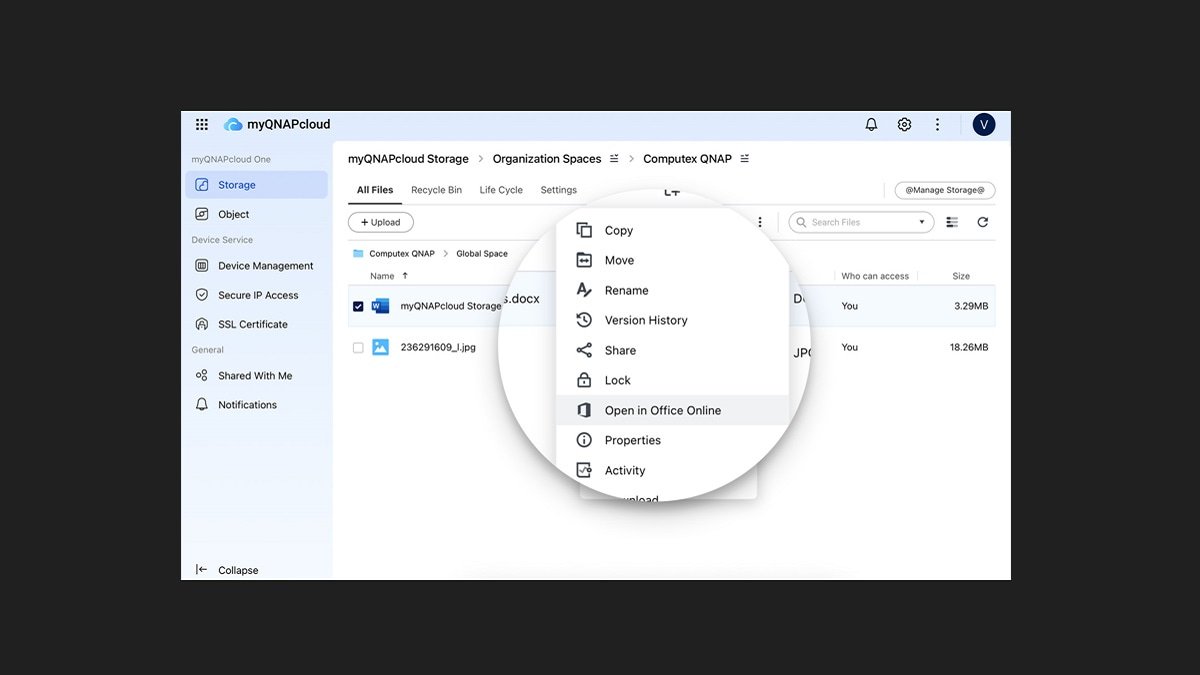Click Organization Spaces breadcrumb
Screen dimensions: 1200x675
pyautogui.click(x=547, y=159)
